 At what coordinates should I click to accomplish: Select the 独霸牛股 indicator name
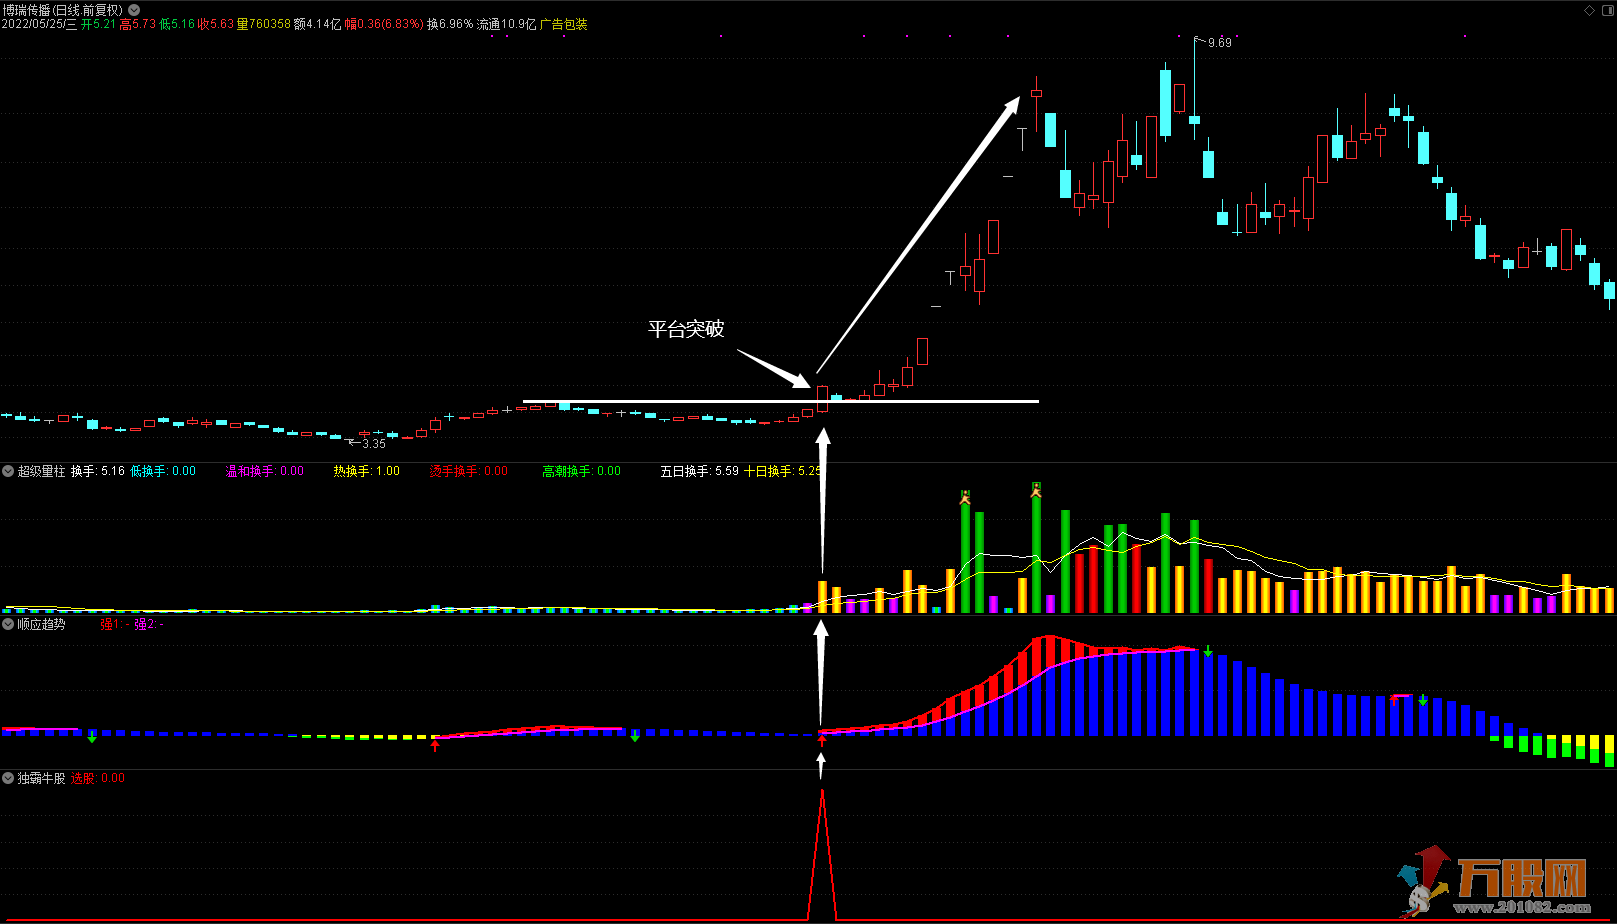coord(41,778)
